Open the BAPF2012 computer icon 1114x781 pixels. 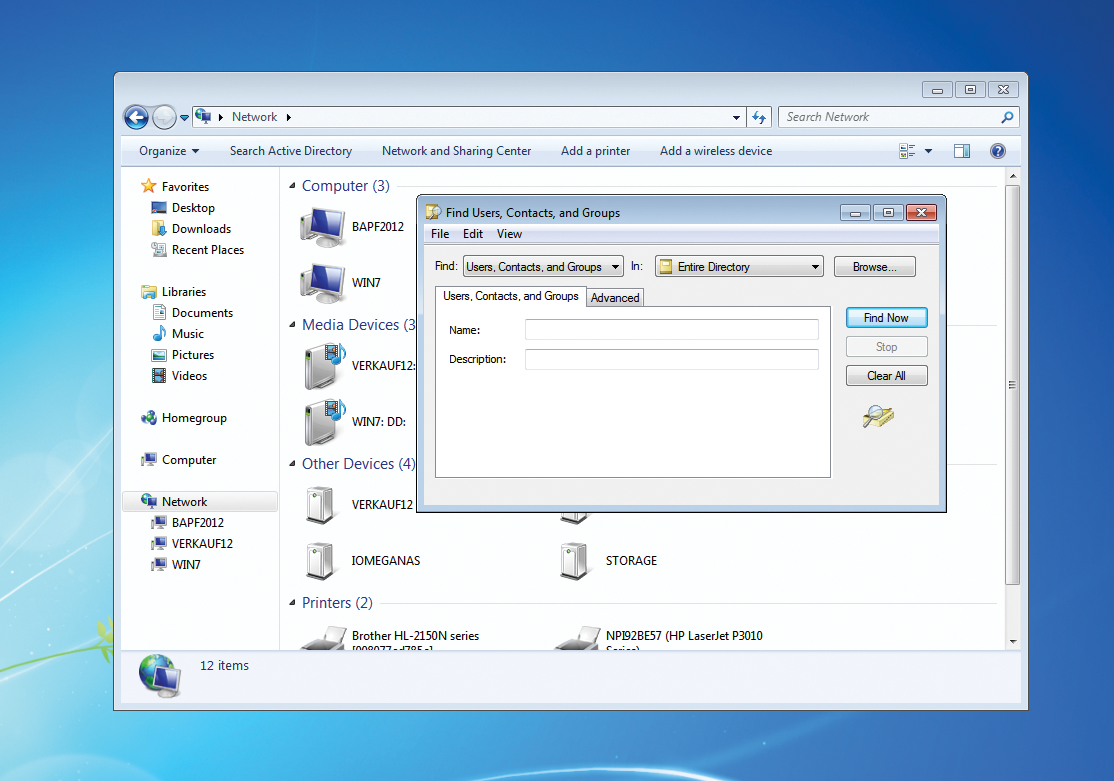(323, 227)
